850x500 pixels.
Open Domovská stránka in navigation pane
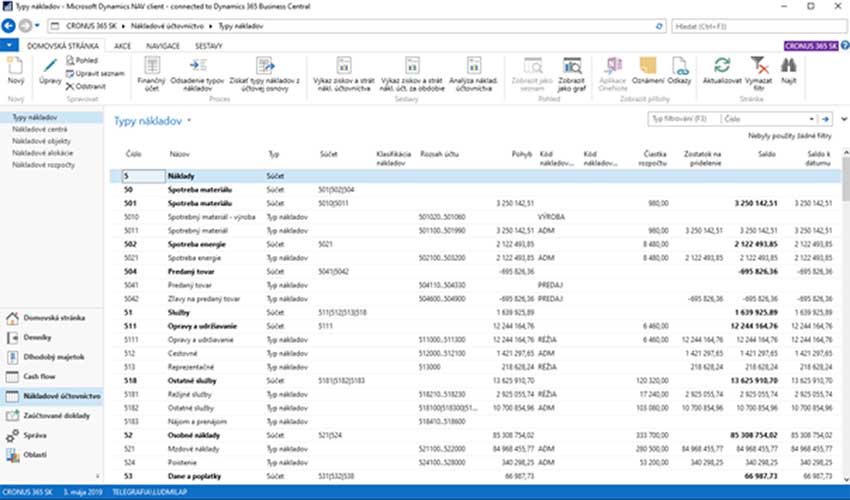click(52, 318)
